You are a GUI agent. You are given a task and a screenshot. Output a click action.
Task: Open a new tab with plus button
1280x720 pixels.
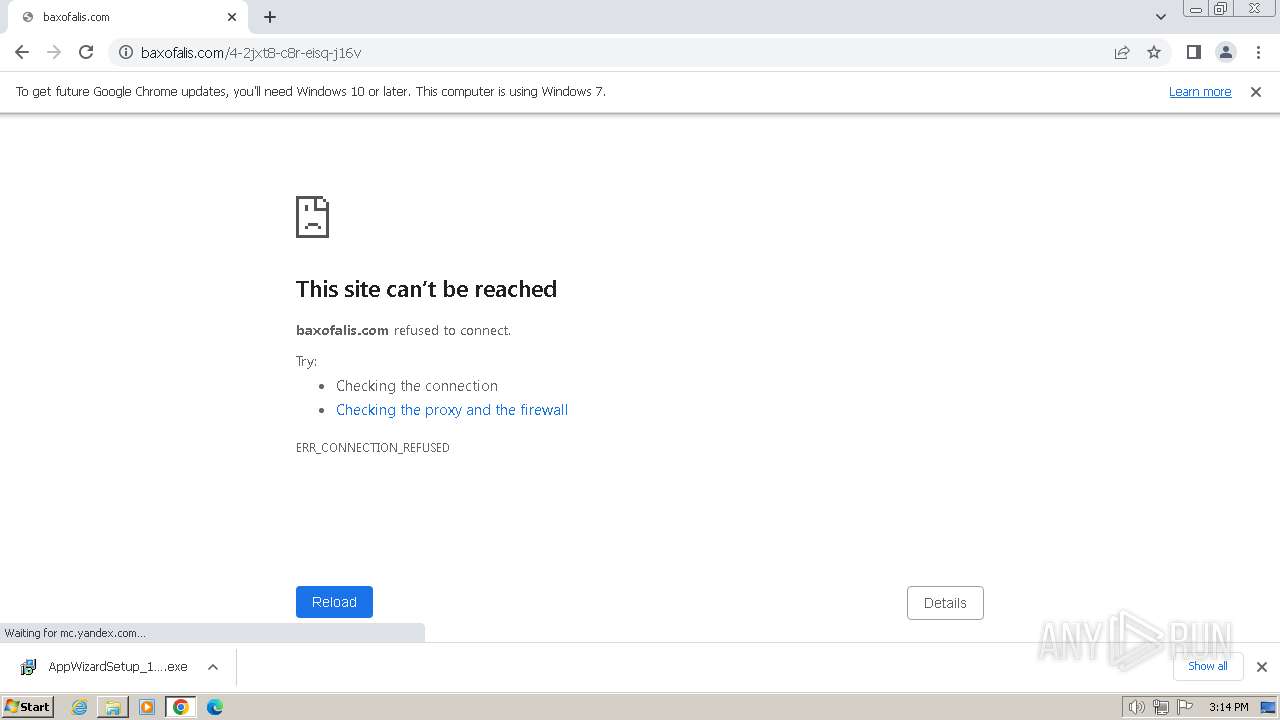point(270,17)
